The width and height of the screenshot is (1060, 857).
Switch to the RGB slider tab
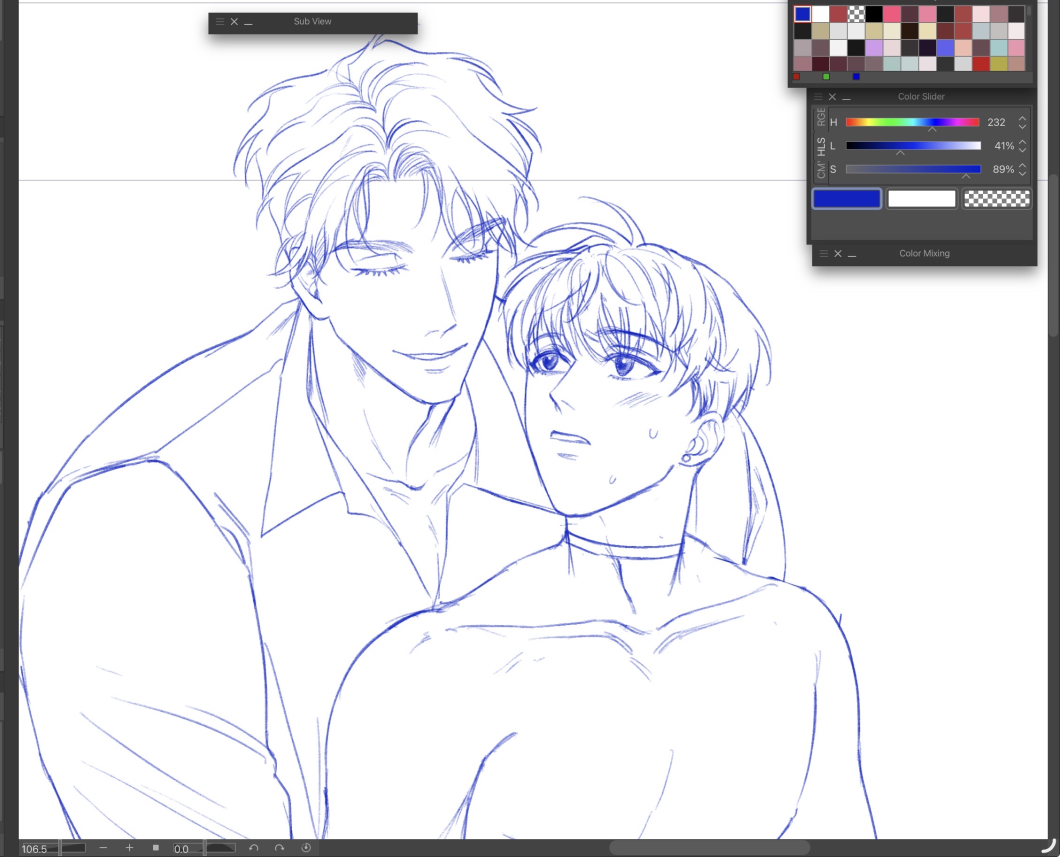coord(821,119)
